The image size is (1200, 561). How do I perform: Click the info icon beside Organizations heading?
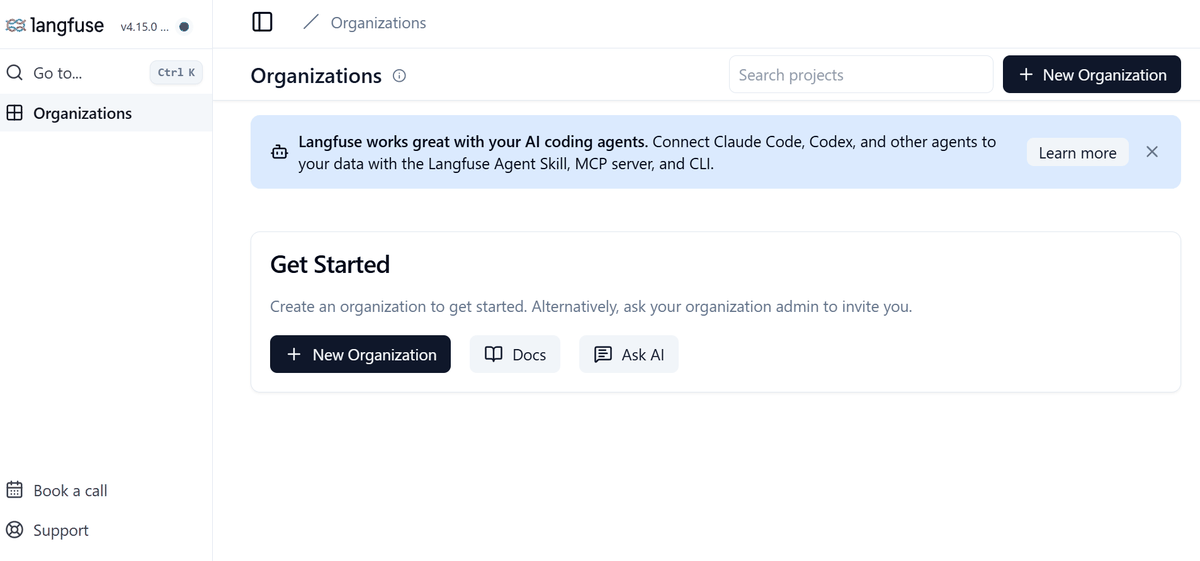[399, 76]
